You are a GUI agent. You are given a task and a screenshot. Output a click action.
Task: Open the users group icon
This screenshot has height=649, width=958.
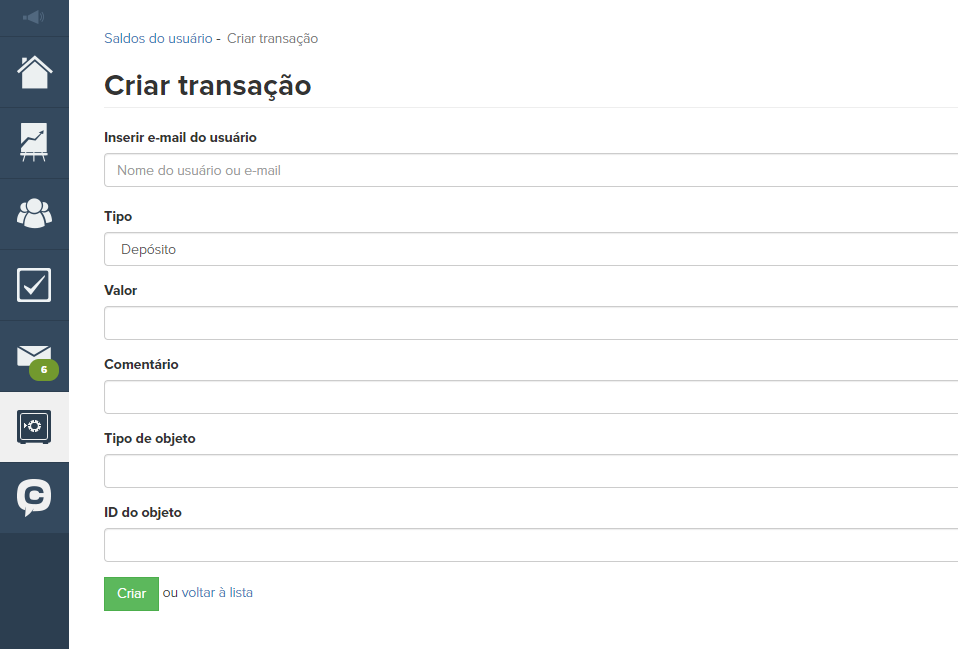[34, 213]
